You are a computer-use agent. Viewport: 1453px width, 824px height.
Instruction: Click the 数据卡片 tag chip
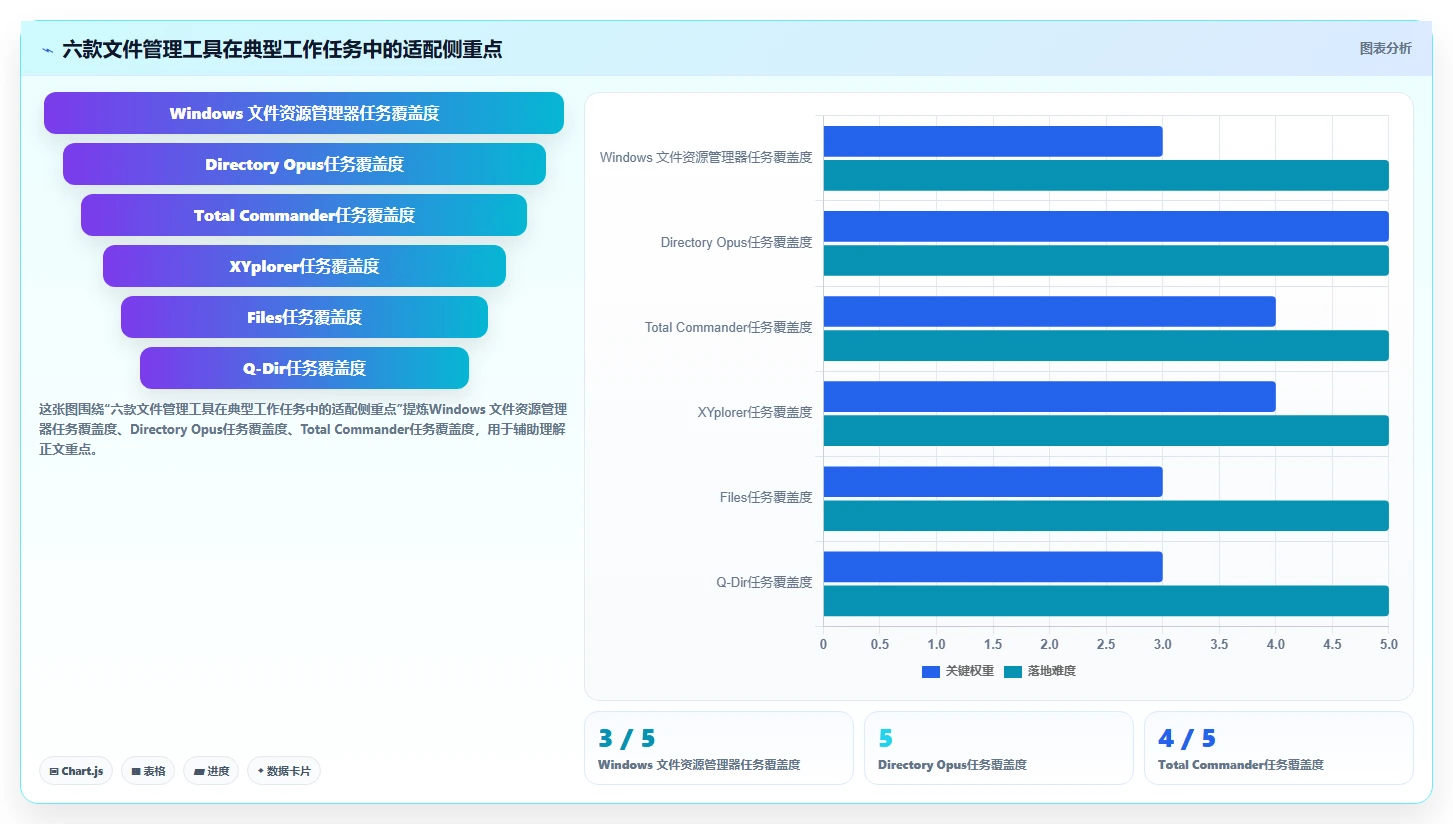click(x=284, y=771)
